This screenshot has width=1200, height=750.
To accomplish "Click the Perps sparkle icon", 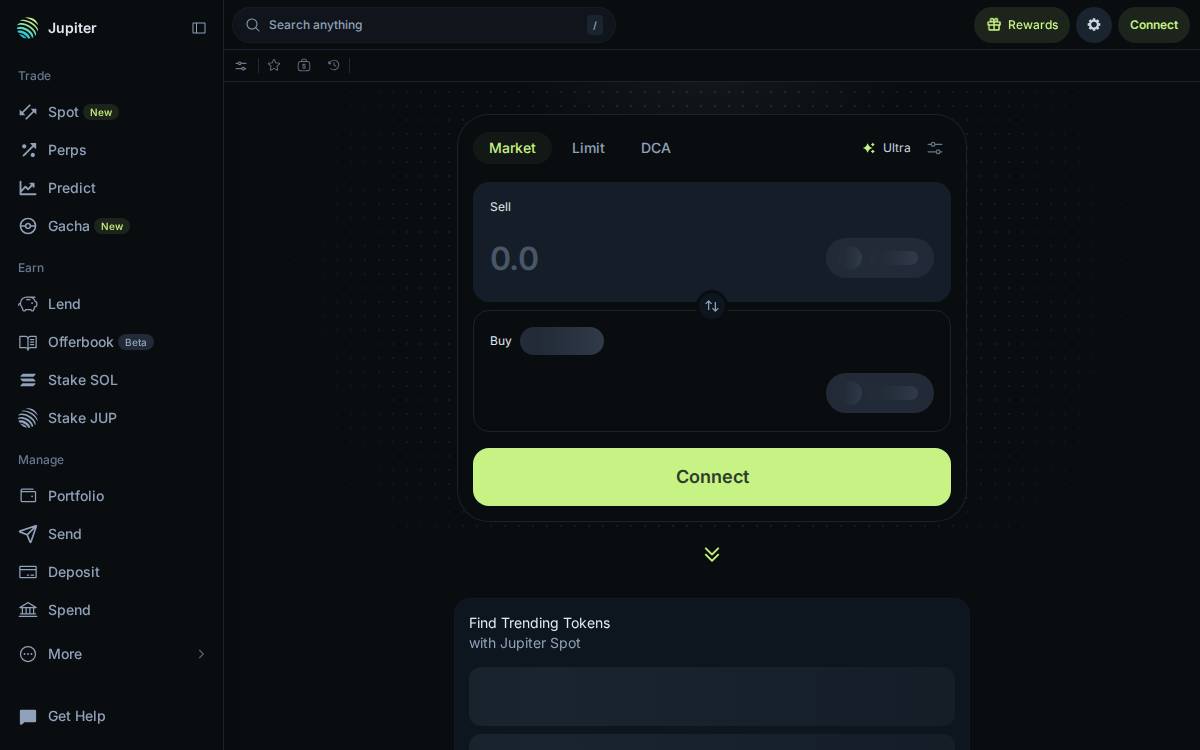I will [x=28, y=150].
